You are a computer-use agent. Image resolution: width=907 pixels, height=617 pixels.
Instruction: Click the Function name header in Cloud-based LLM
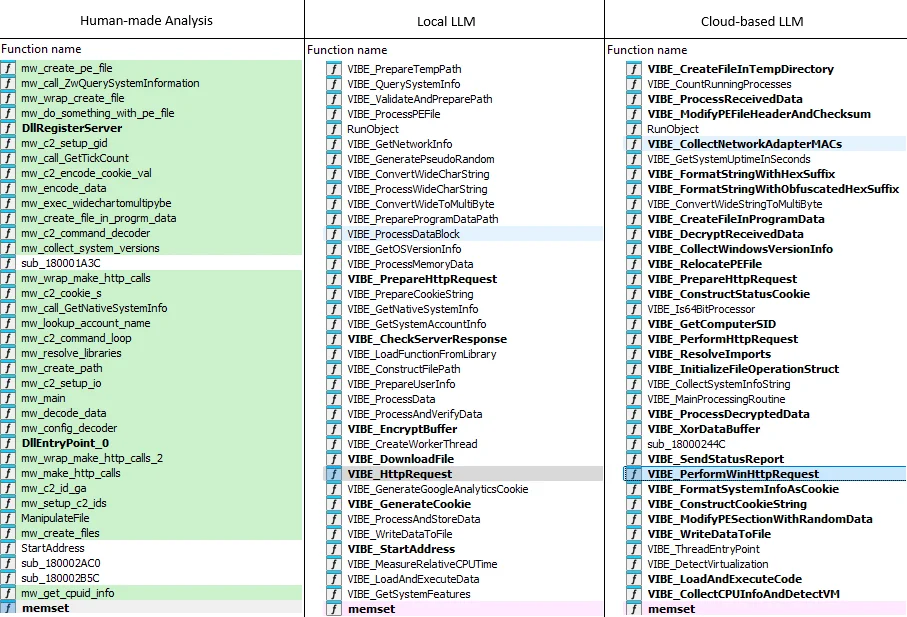[647, 50]
